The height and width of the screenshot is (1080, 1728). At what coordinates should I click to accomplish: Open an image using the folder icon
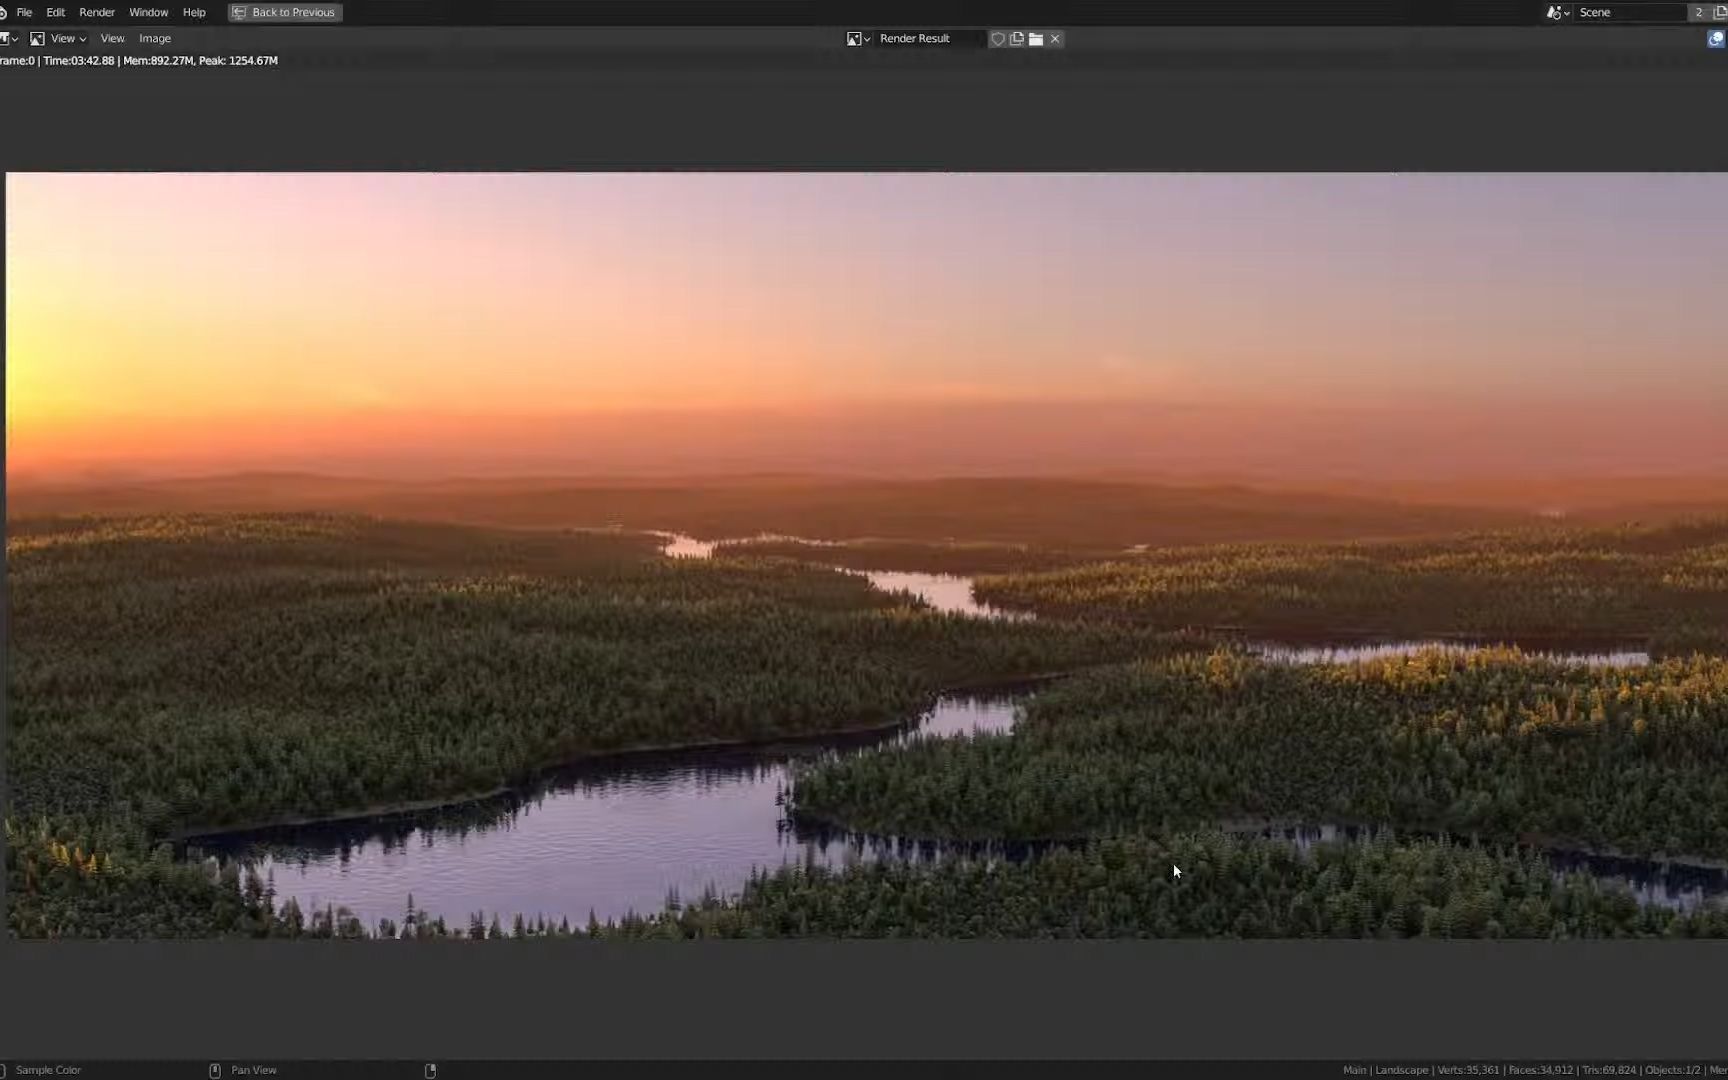(x=1036, y=38)
